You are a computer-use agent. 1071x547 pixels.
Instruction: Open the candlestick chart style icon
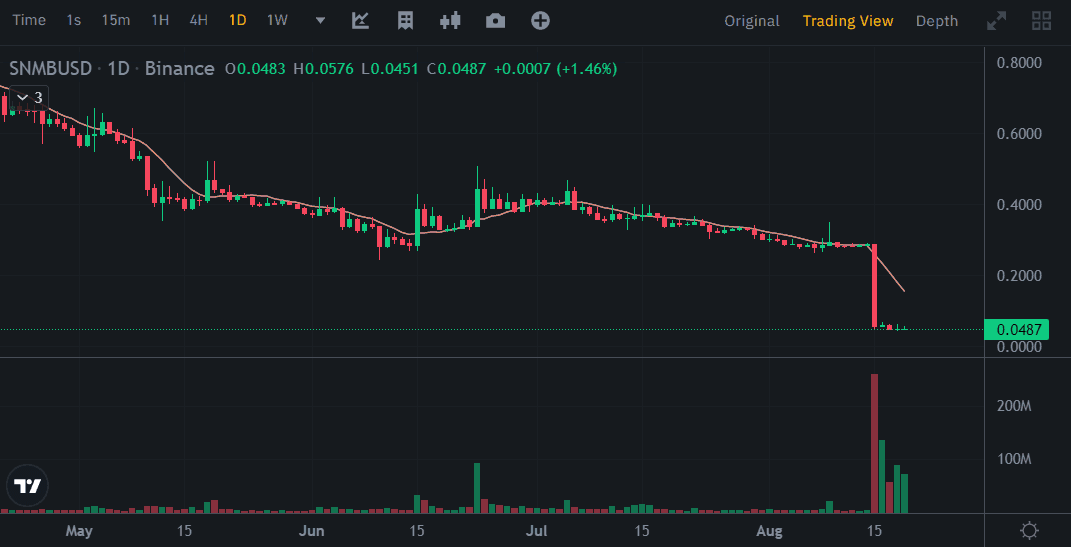coord(450,20)
